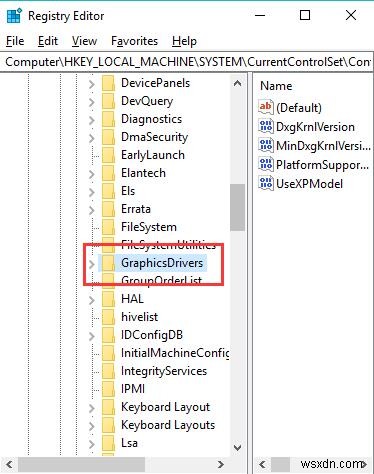Viewport: 374px width, 474px height.
Task: Click the DmaSecurity folder icon
Action: coord(108,137)
